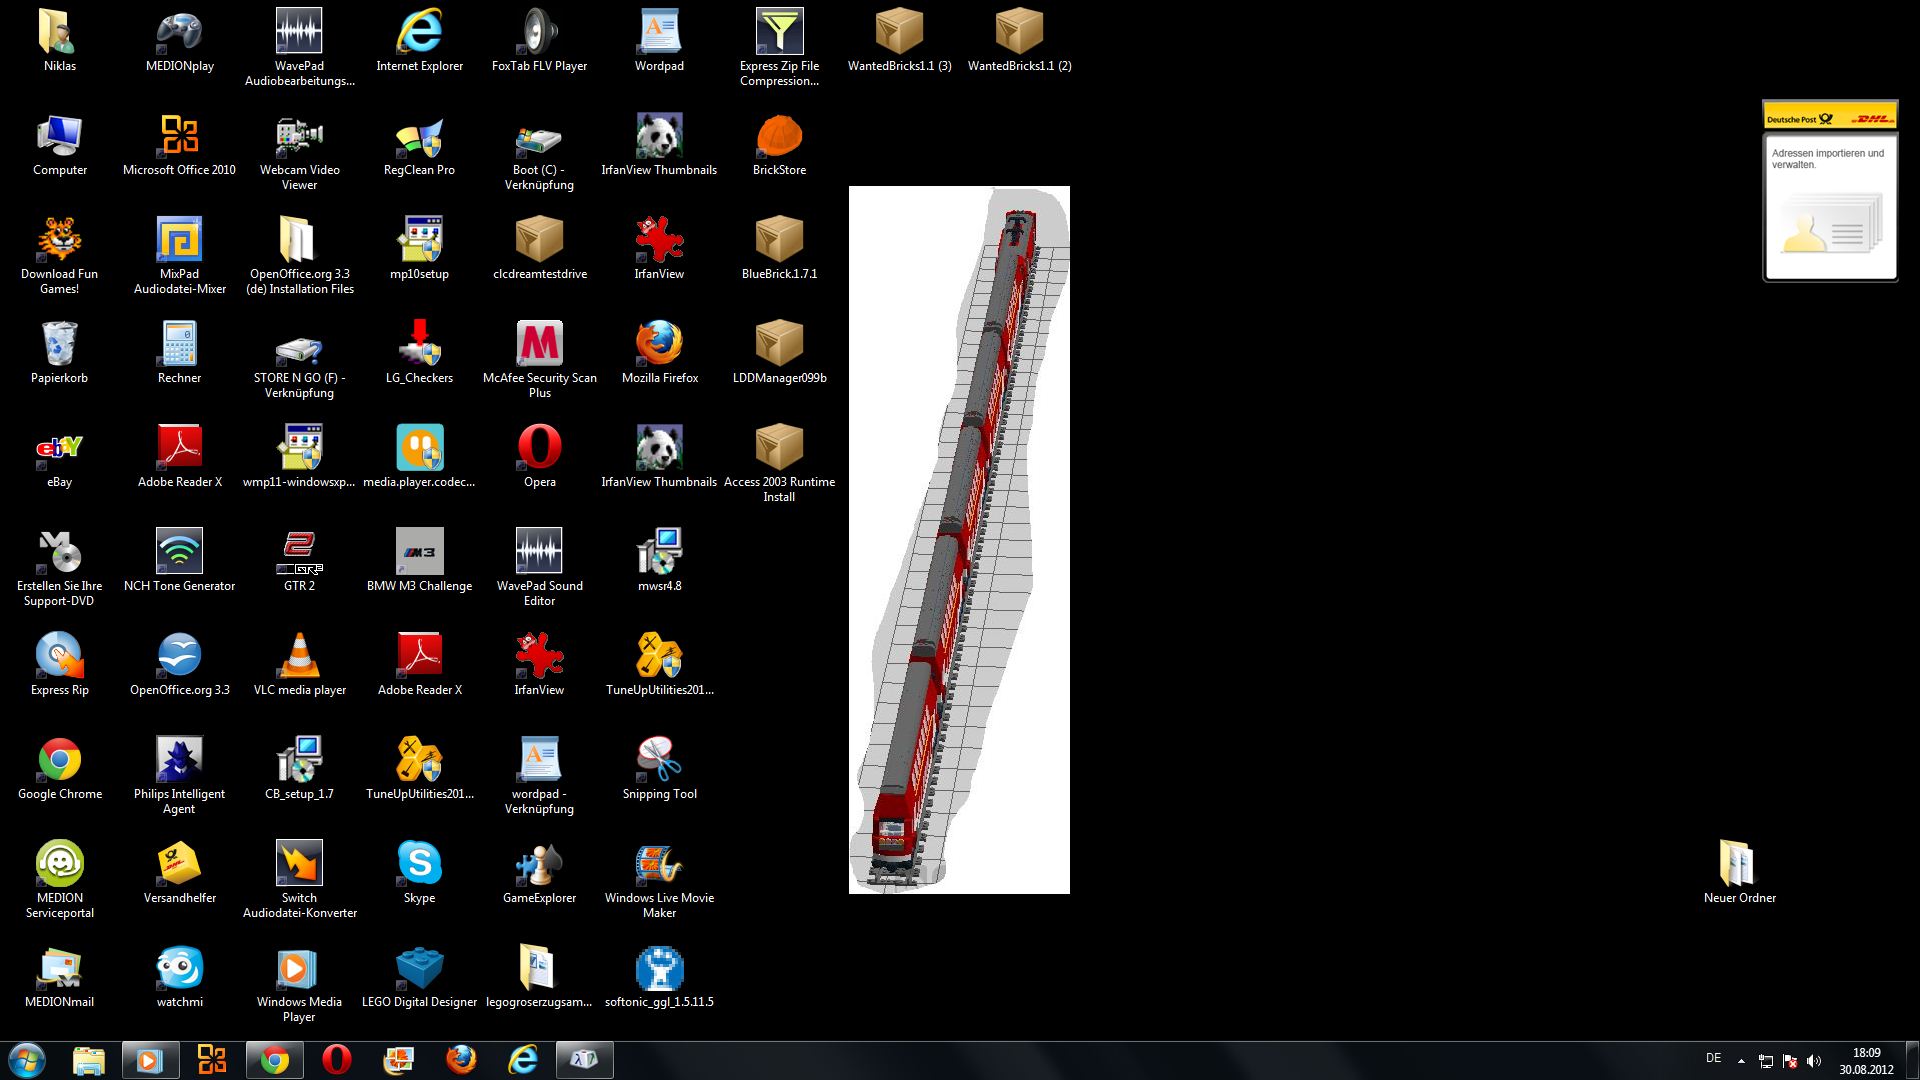Click the Deutsche Post DHL gadget header
The width and height of the screenshot is (1920, 1080).
tap(1830, 117)
